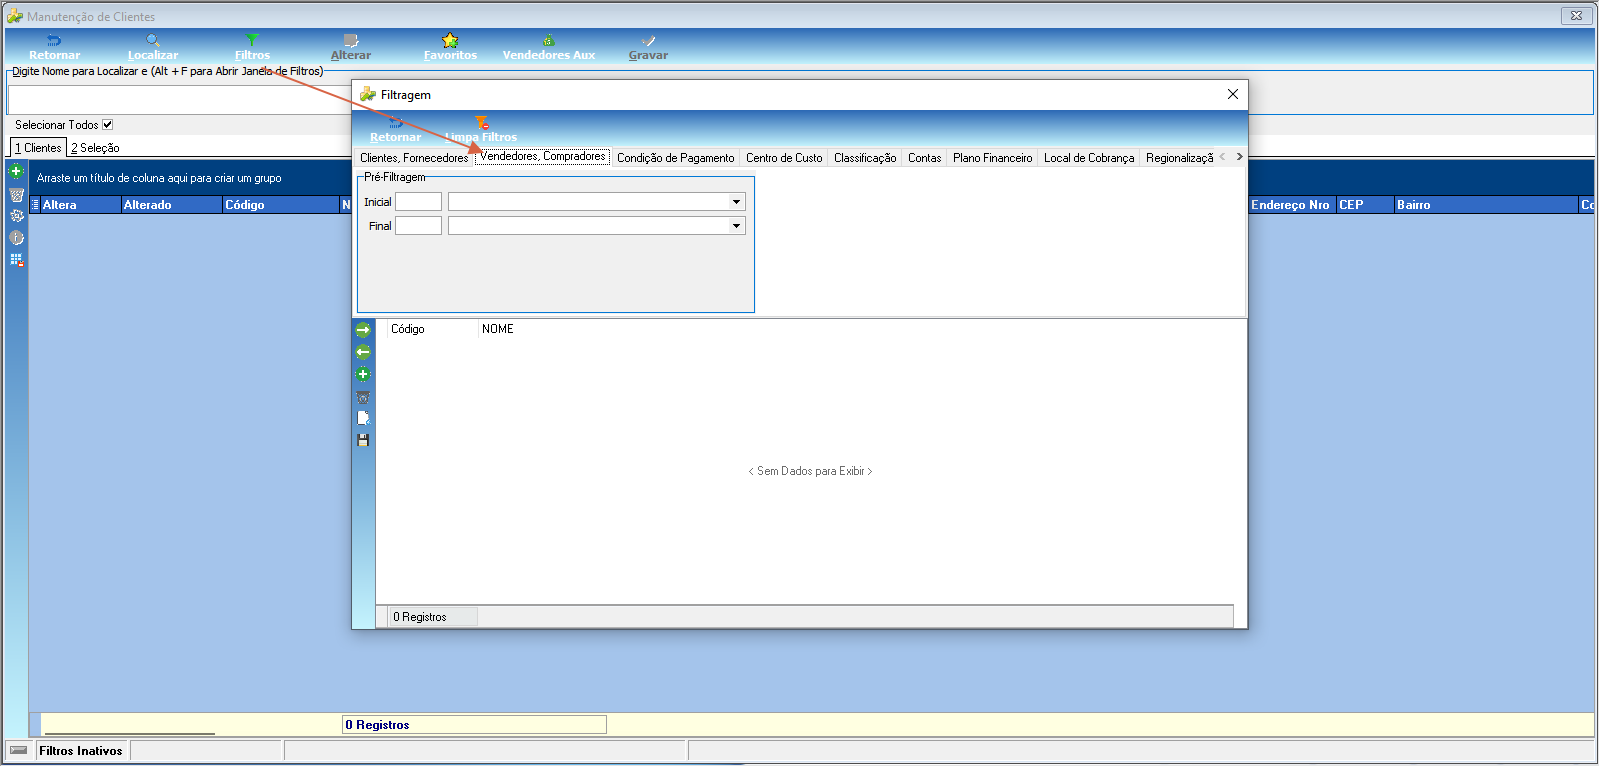Image resolution: width=1600 pixels, height=767 pixels.
Task: Select the Vendedores, Compradores tab
Action: [x=542, y=157]
